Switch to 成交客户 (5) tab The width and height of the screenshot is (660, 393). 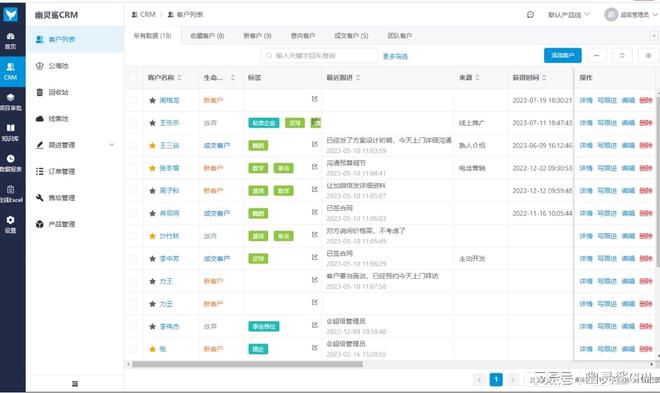351,36
